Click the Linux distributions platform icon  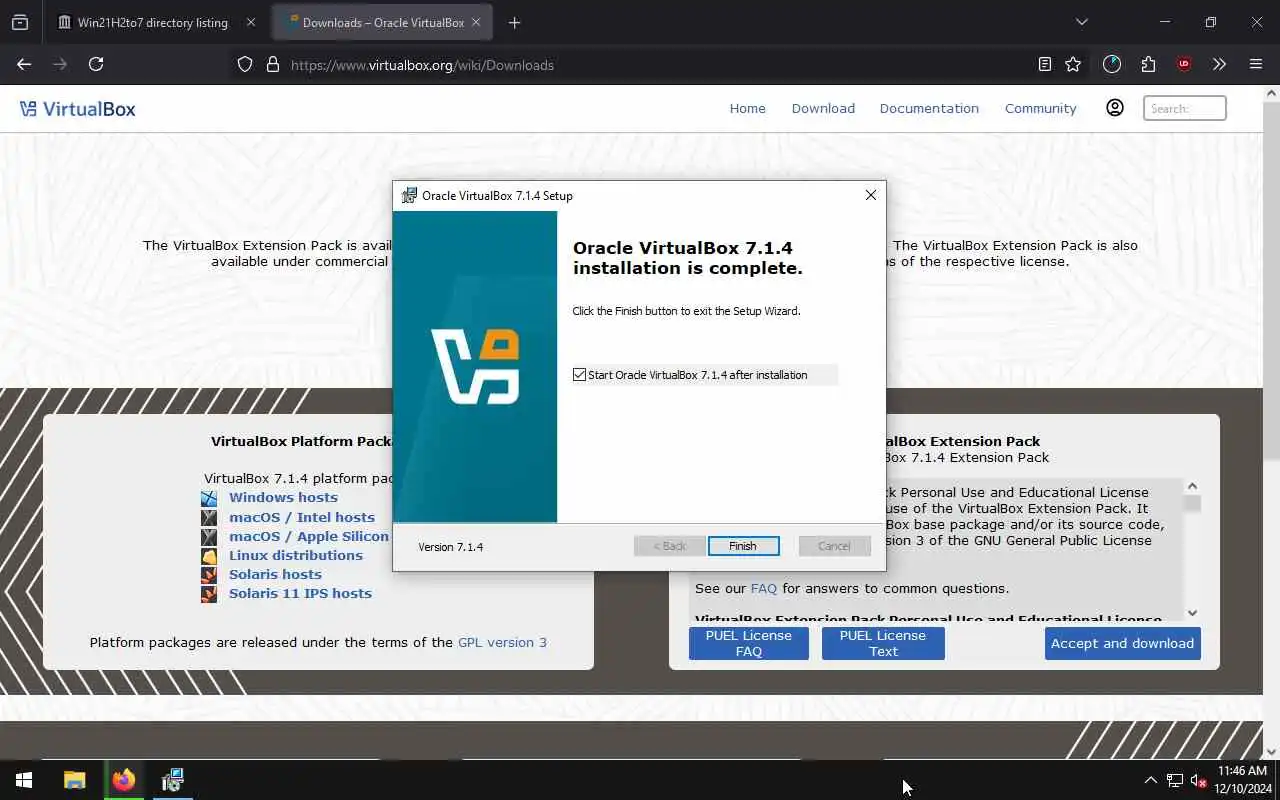(x=209, y=556)
